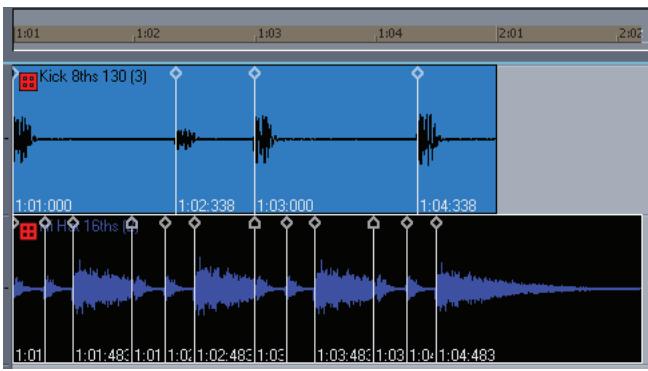Click the 1:02:338 position label in kick clip
Screen dimensions: 648x371
[x=206, y=205]
